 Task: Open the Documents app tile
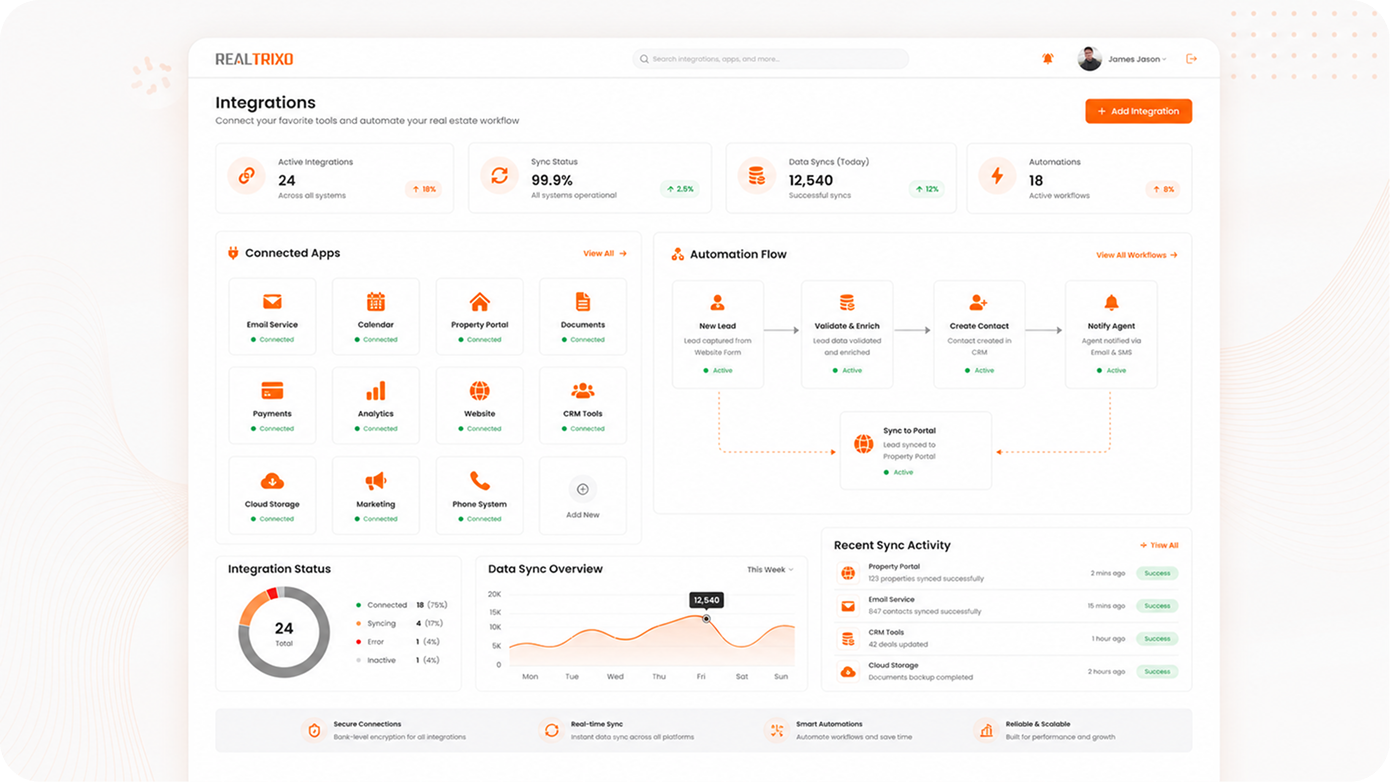[x=583, y=317]
